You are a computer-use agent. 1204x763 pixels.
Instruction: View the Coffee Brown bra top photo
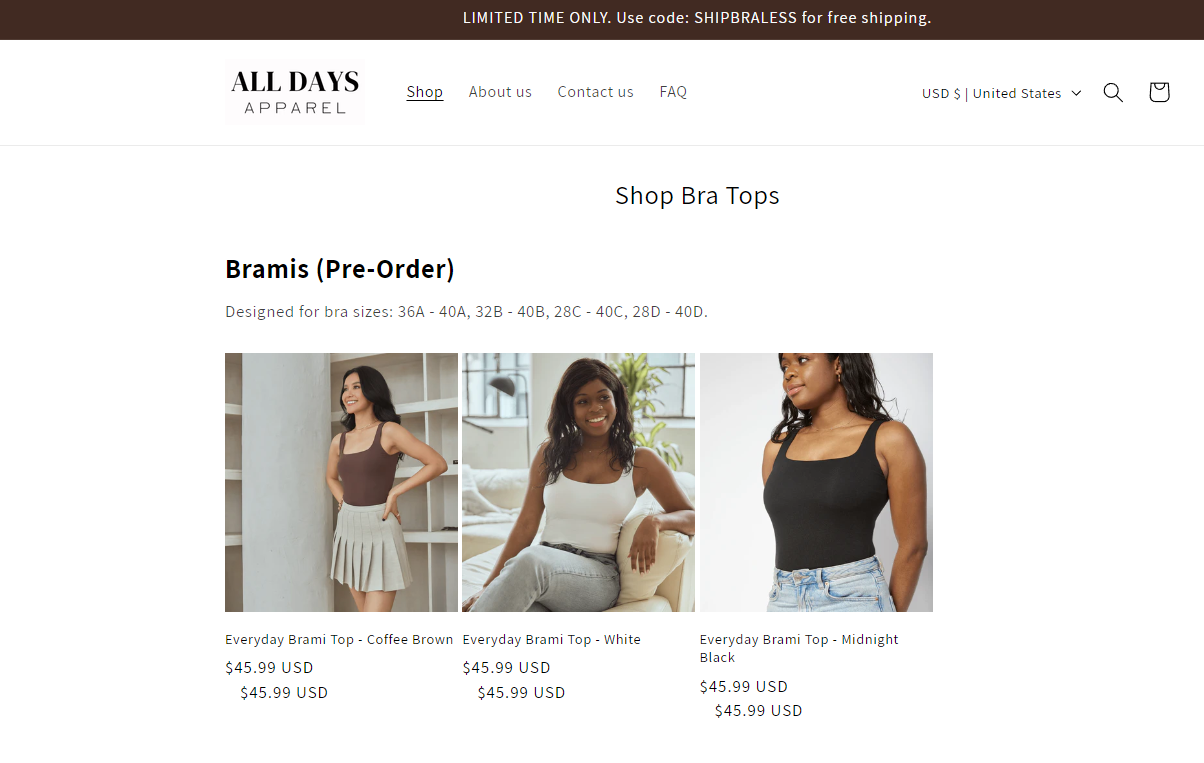click(x=341, y=482)
